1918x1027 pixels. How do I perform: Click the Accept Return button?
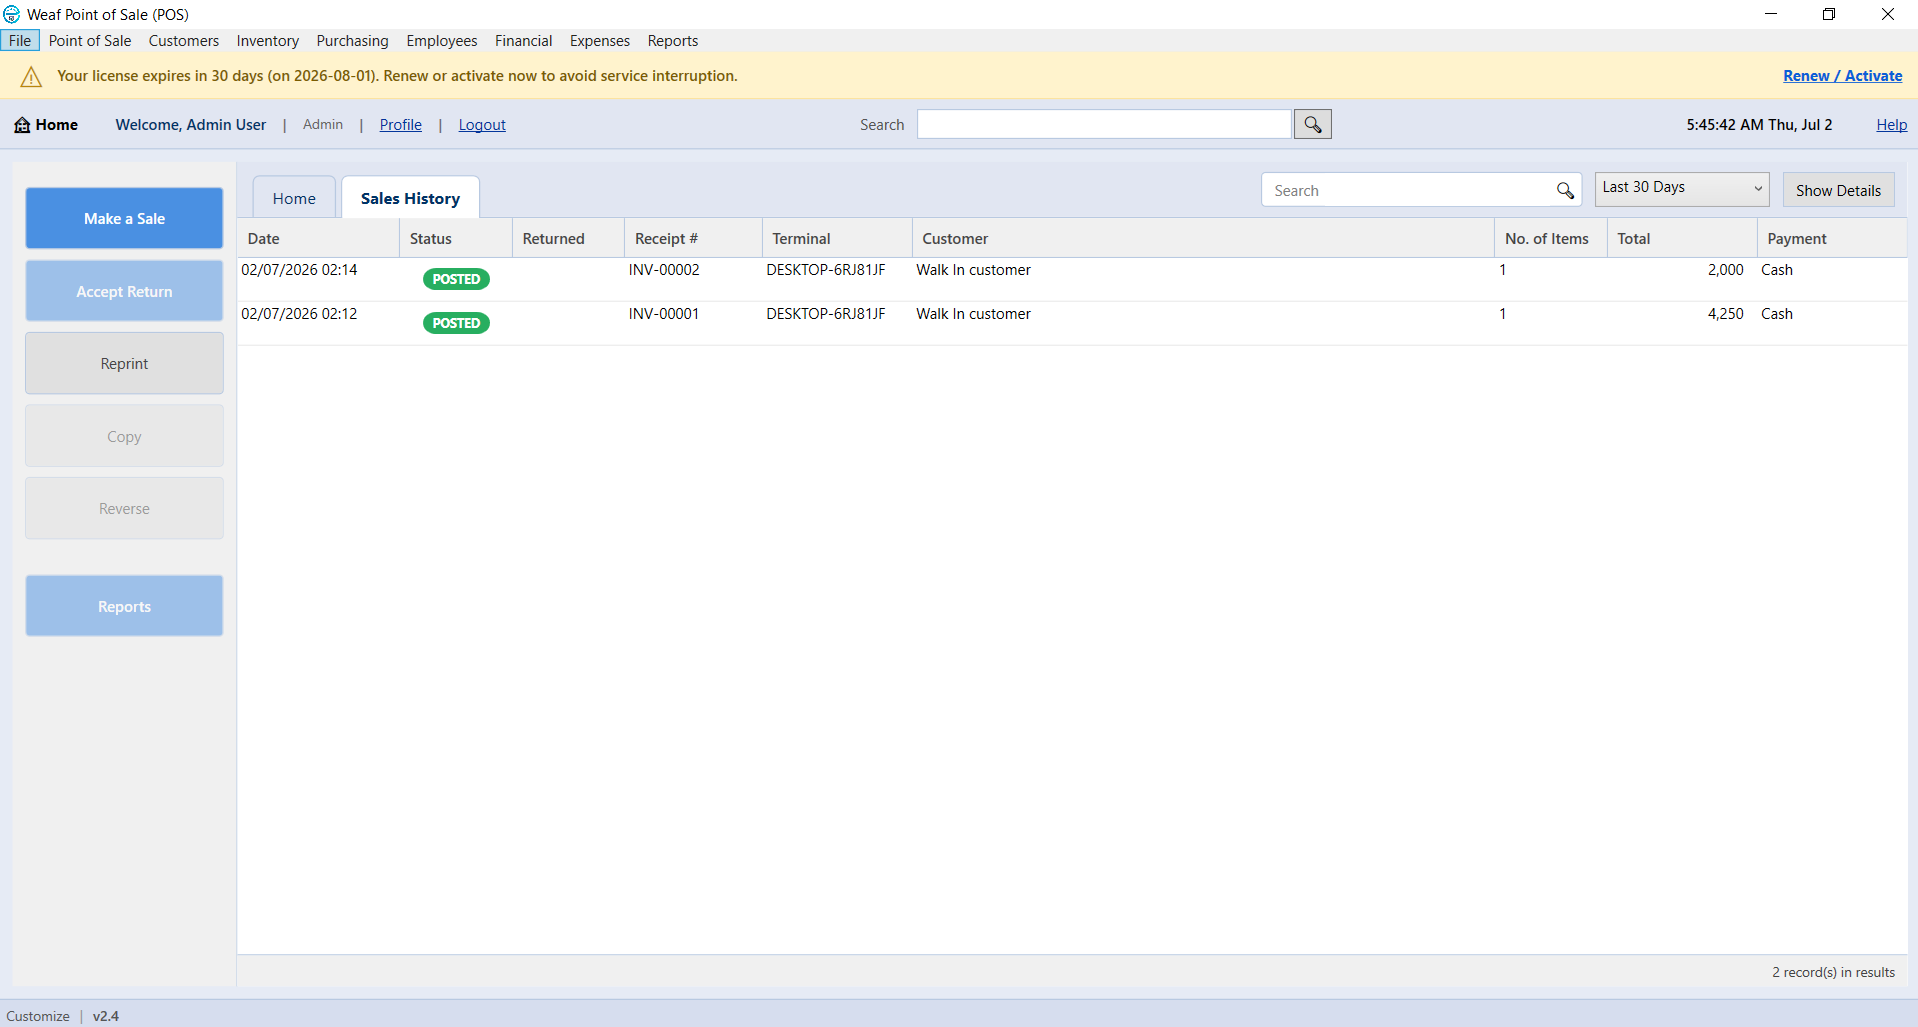[124, 291]
